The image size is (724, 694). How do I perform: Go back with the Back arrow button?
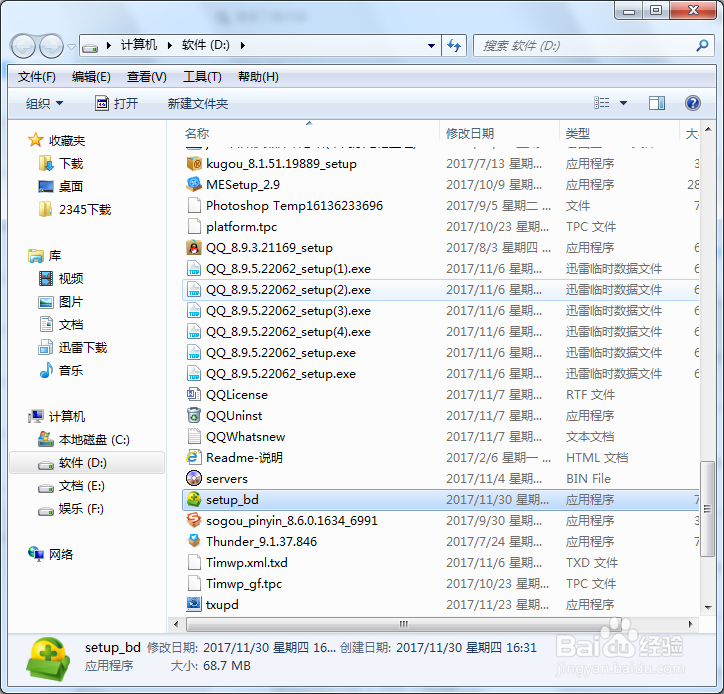[x=23, y=46]
